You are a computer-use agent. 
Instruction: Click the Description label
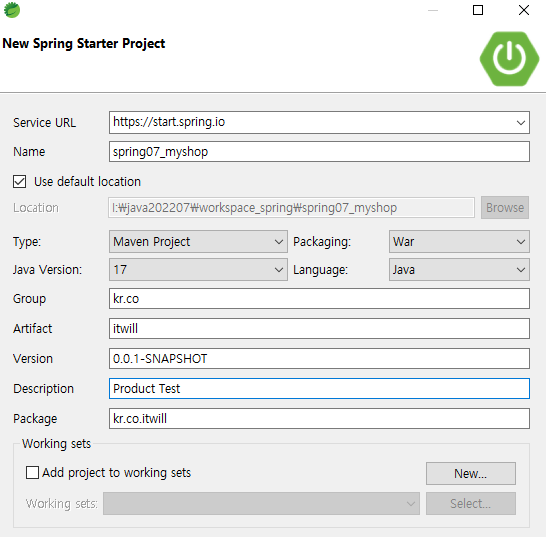[x=44, y=389]
